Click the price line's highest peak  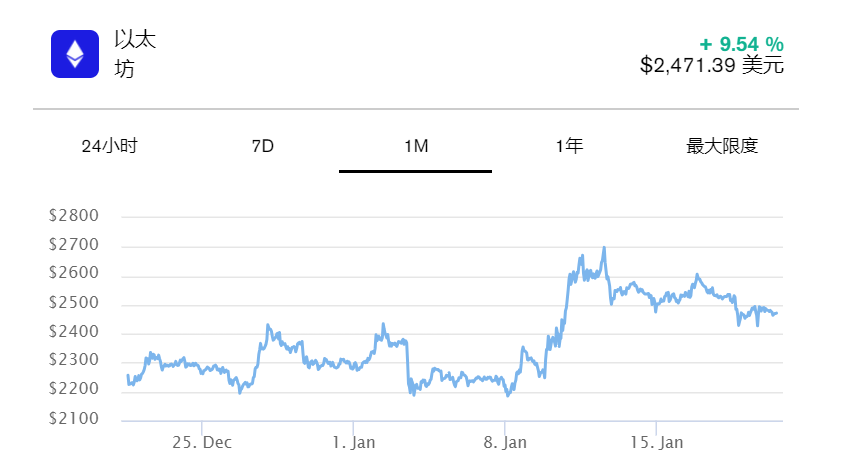604,248
